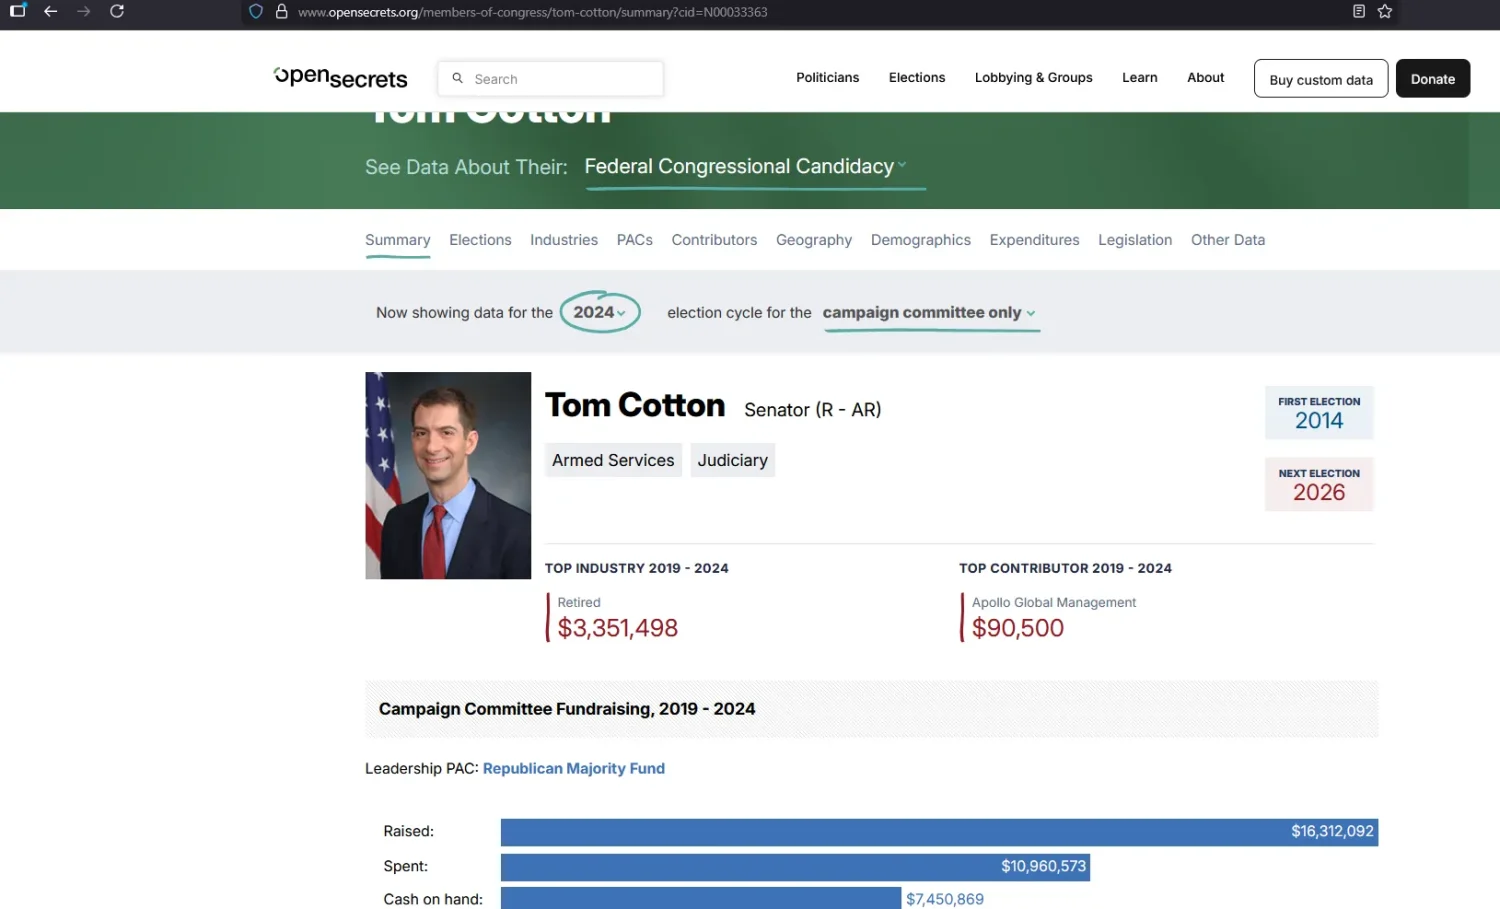The image size is (1500, 909).
Task: Switch to the Industries tab
Action: click(564, 240)
